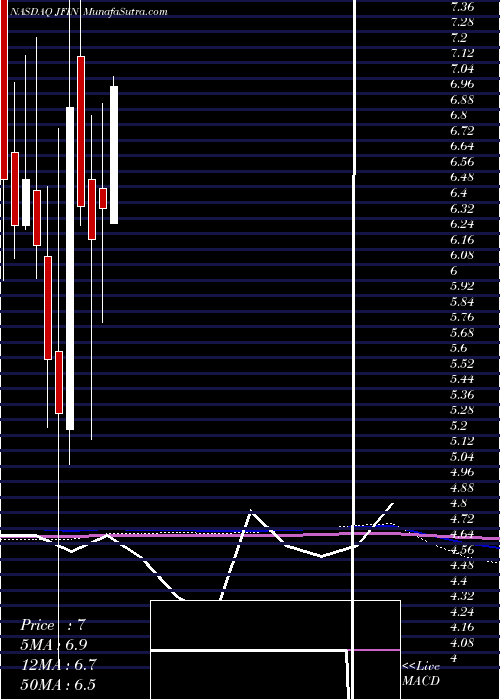Select the '5MA : 6.9' legend entry
Viewport: 500px width, 700px height.
click(54, 645)
